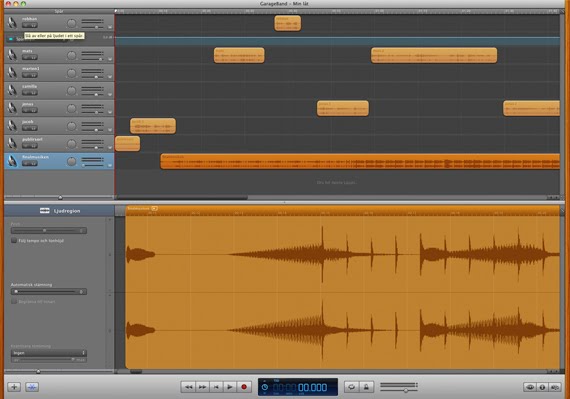Viewport: 570px width, 399px height.
Task: Click the finalmusiken track volume slider
Action: coord(92,165)
